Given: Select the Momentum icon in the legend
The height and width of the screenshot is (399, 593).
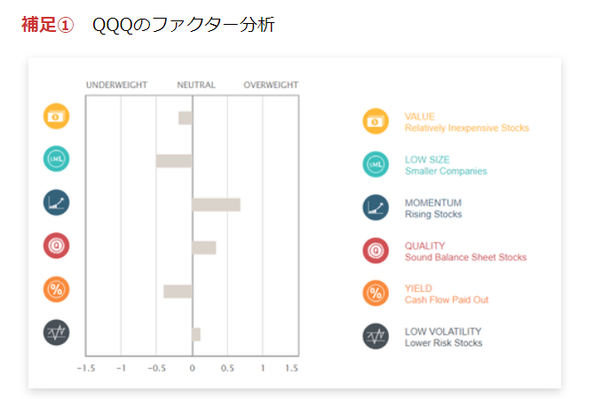Looking at the screenshot, I should (376, 207).
